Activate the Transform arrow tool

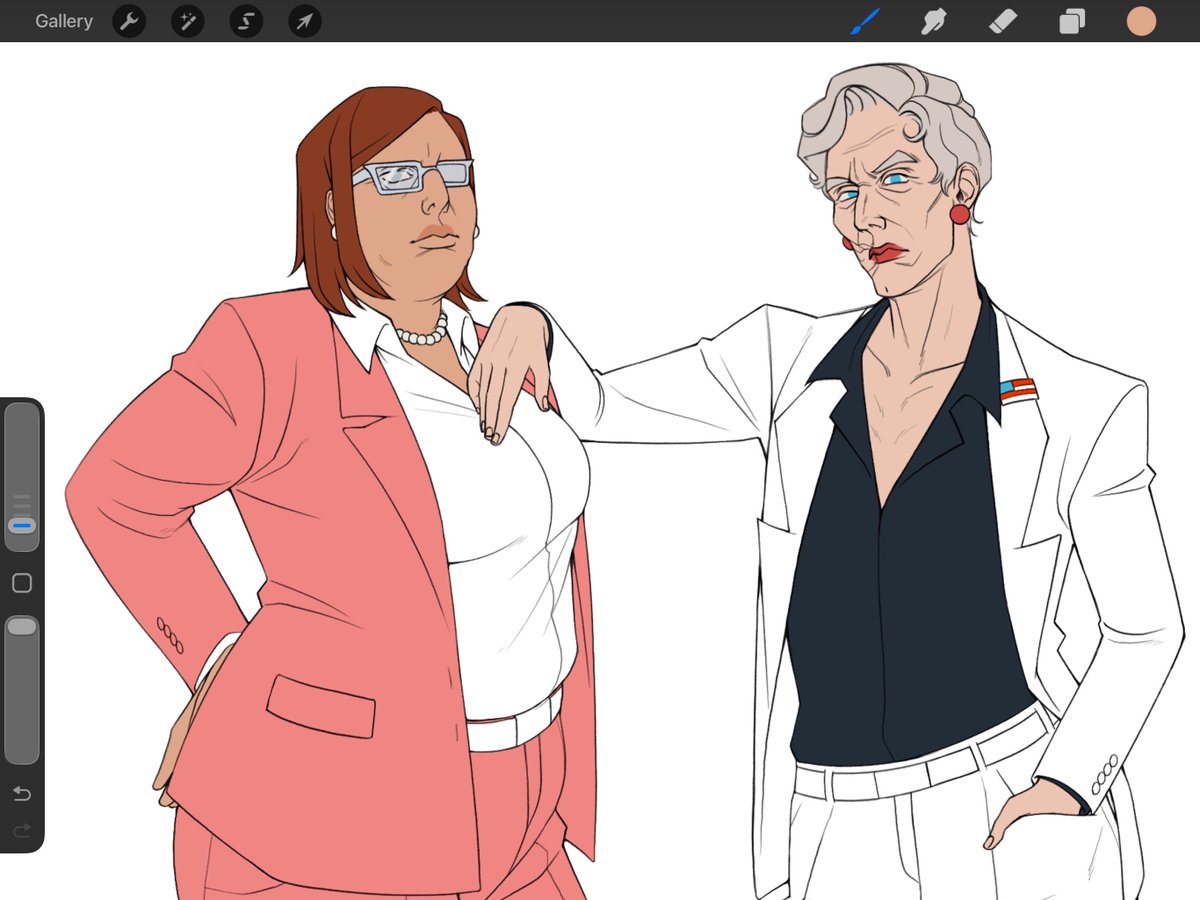tap(305, 21)
